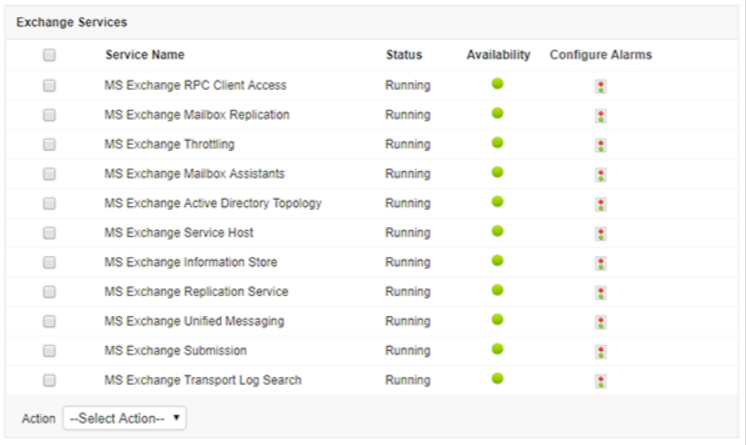746x445 pixels.
Task: Open alarm settings for MS Exchange Information Store
Action: click(x=600, y=263)
